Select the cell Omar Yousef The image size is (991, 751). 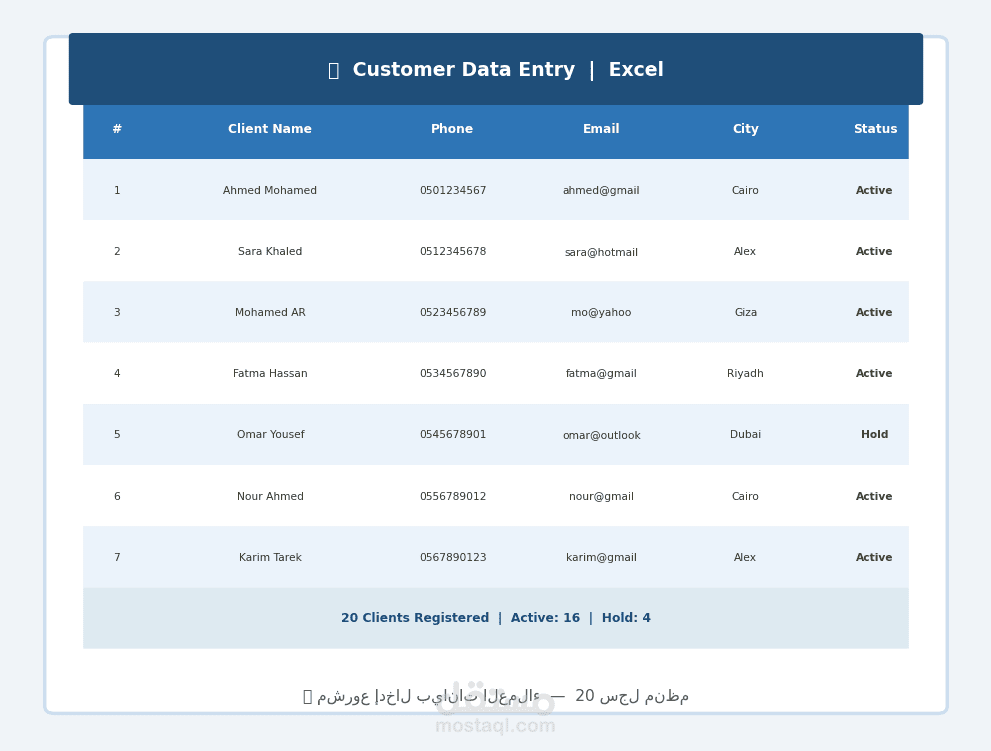pyautogui.click(x=271, y=435)
